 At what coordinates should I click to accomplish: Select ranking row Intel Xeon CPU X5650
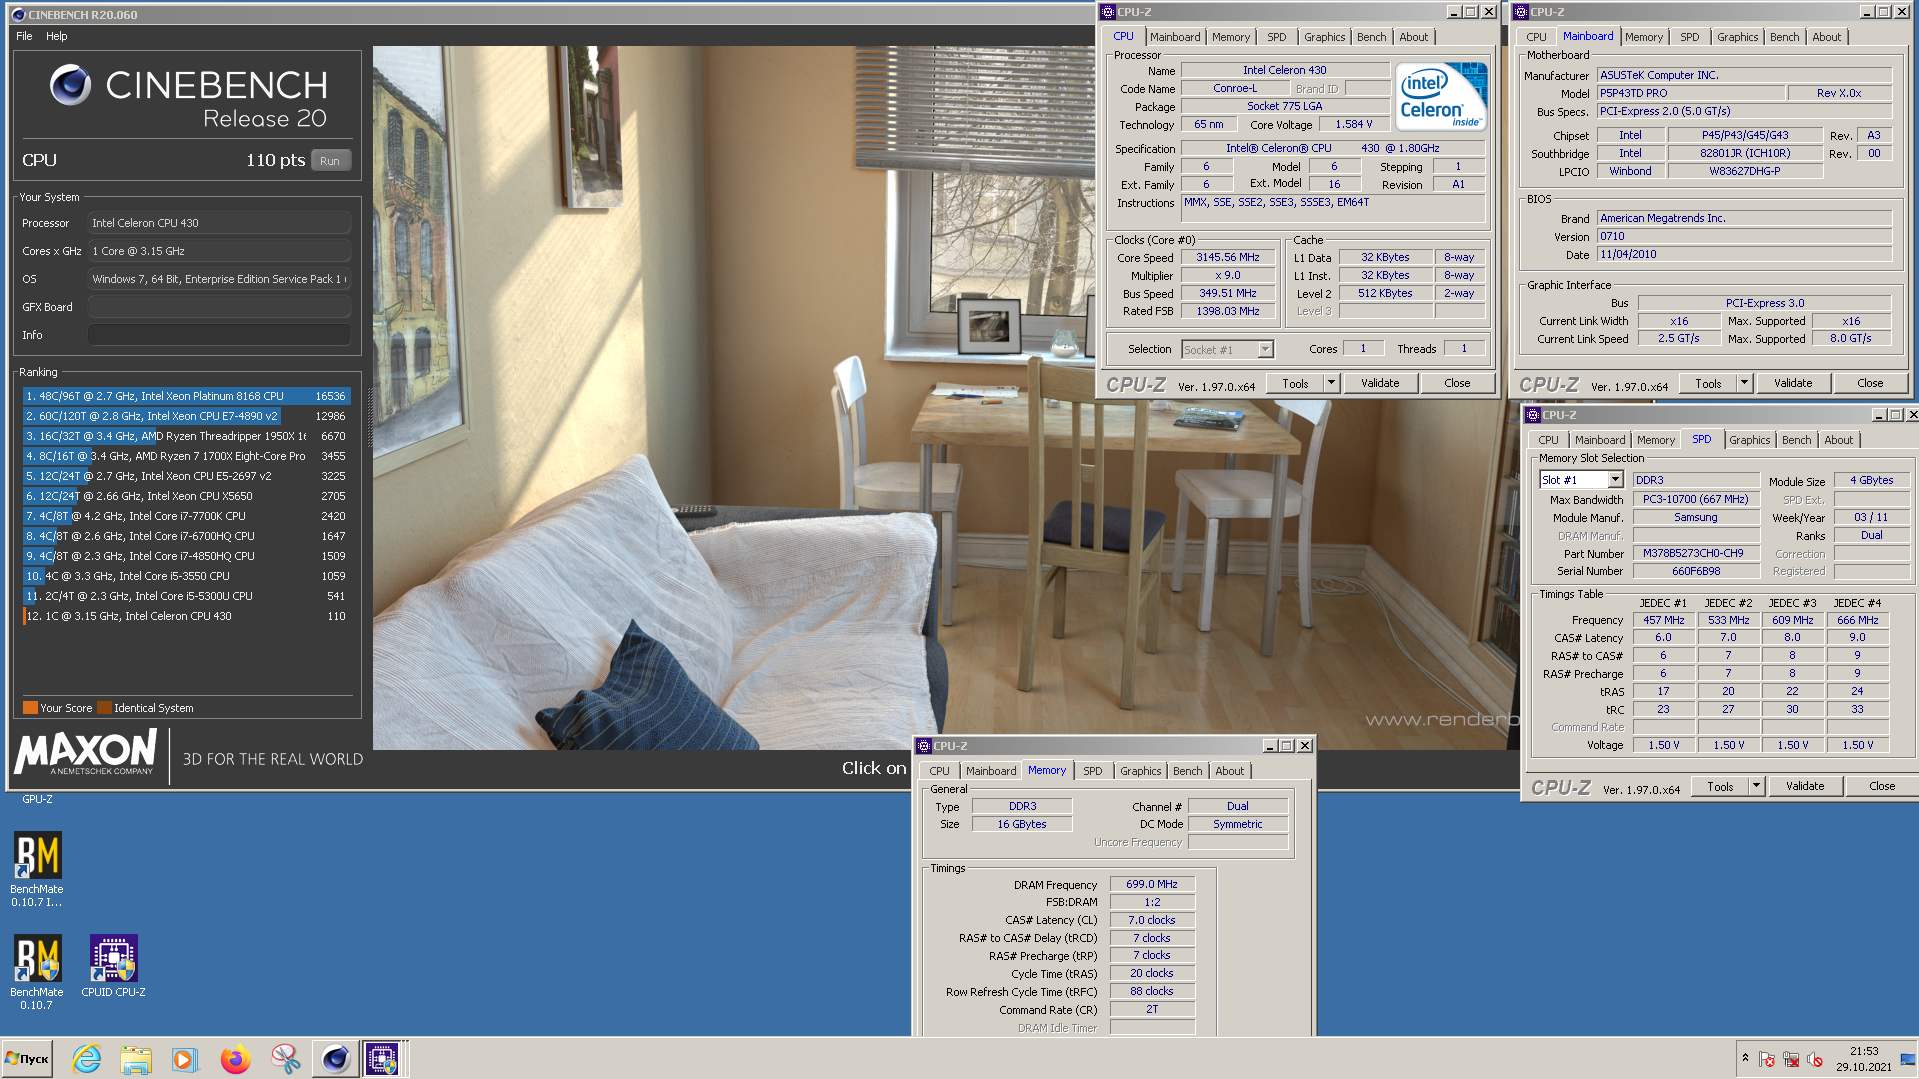tap(186, 496)
